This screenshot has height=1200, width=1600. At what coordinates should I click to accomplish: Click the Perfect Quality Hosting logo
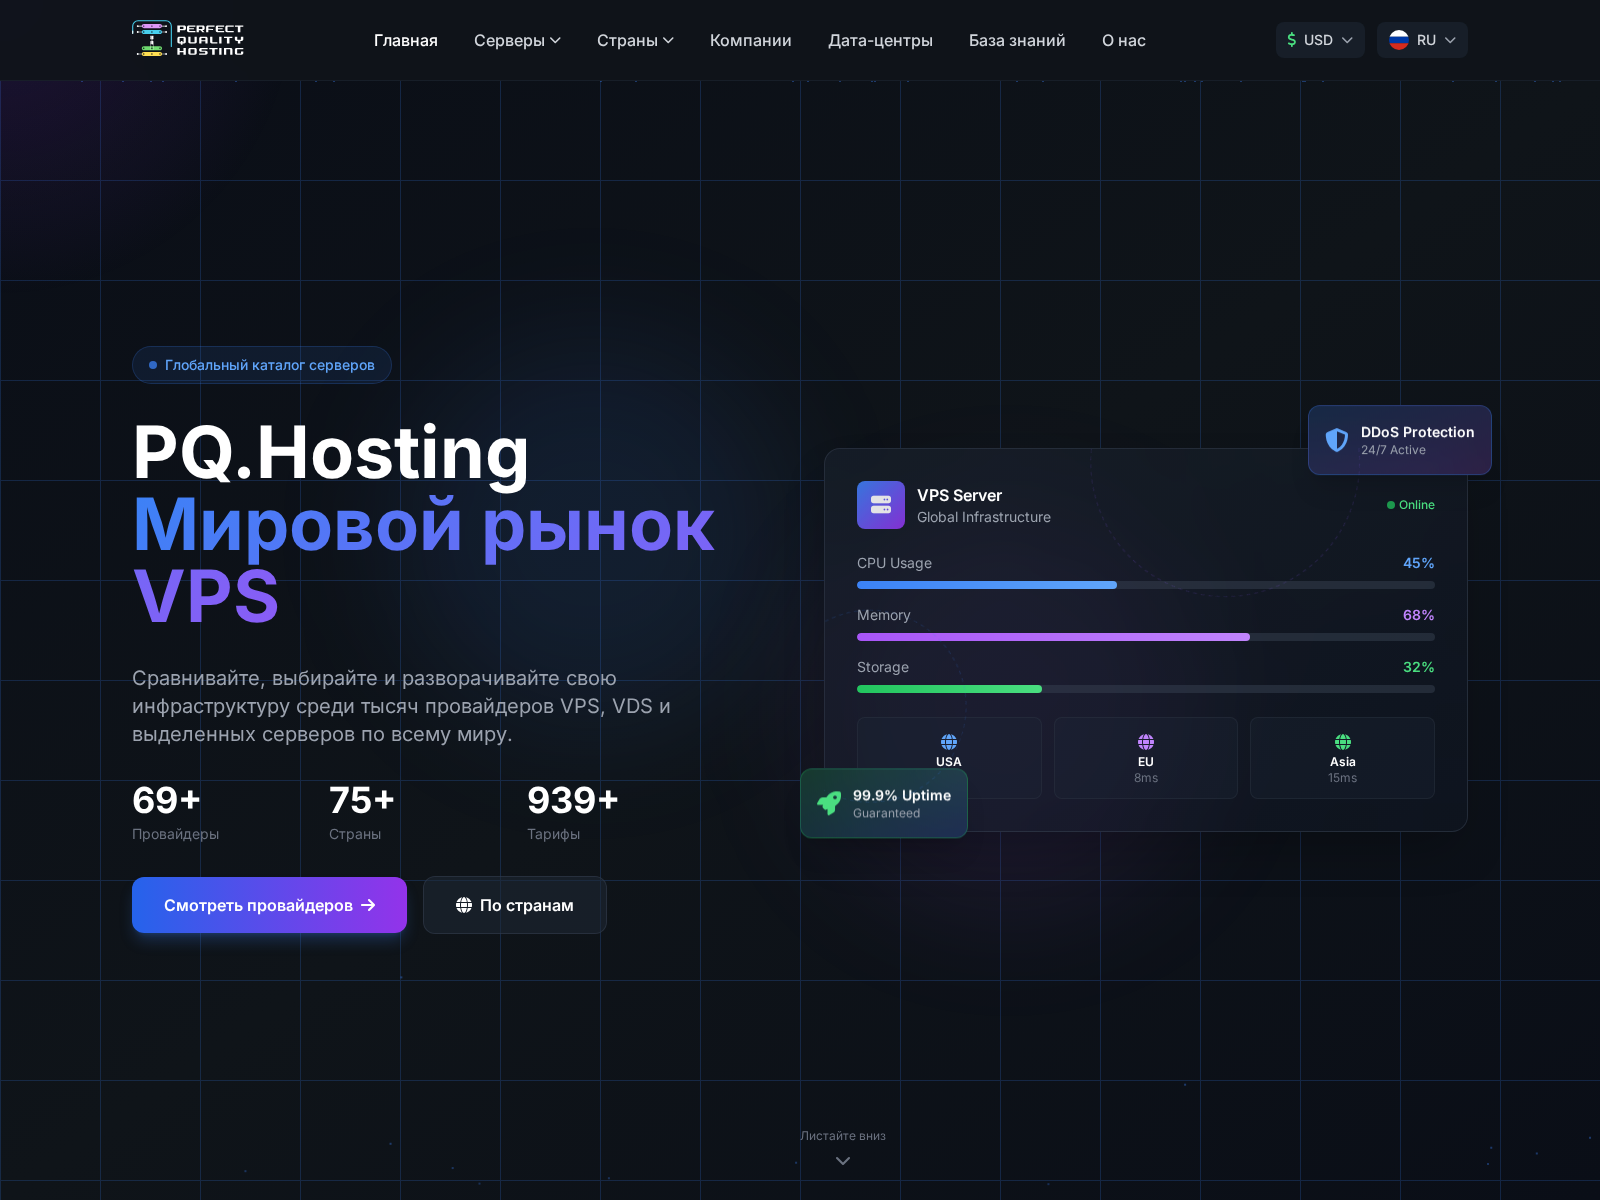(x=188, y=39)
